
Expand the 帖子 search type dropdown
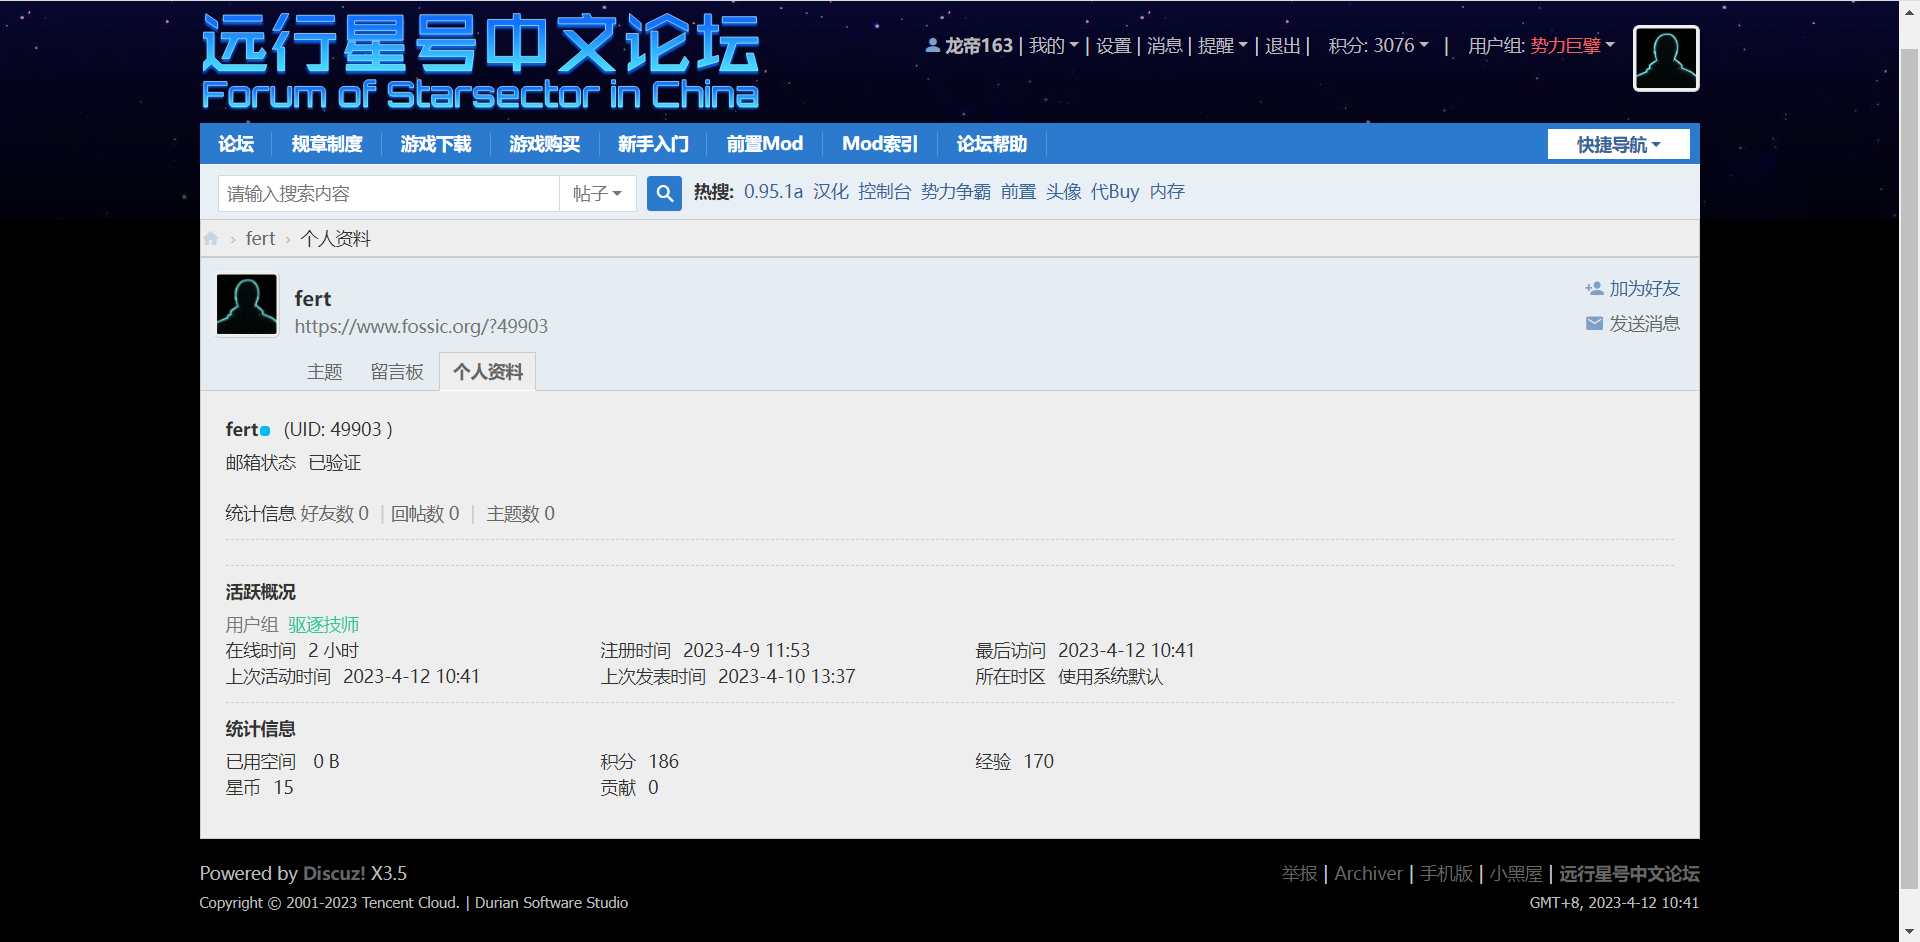(597, 193)
